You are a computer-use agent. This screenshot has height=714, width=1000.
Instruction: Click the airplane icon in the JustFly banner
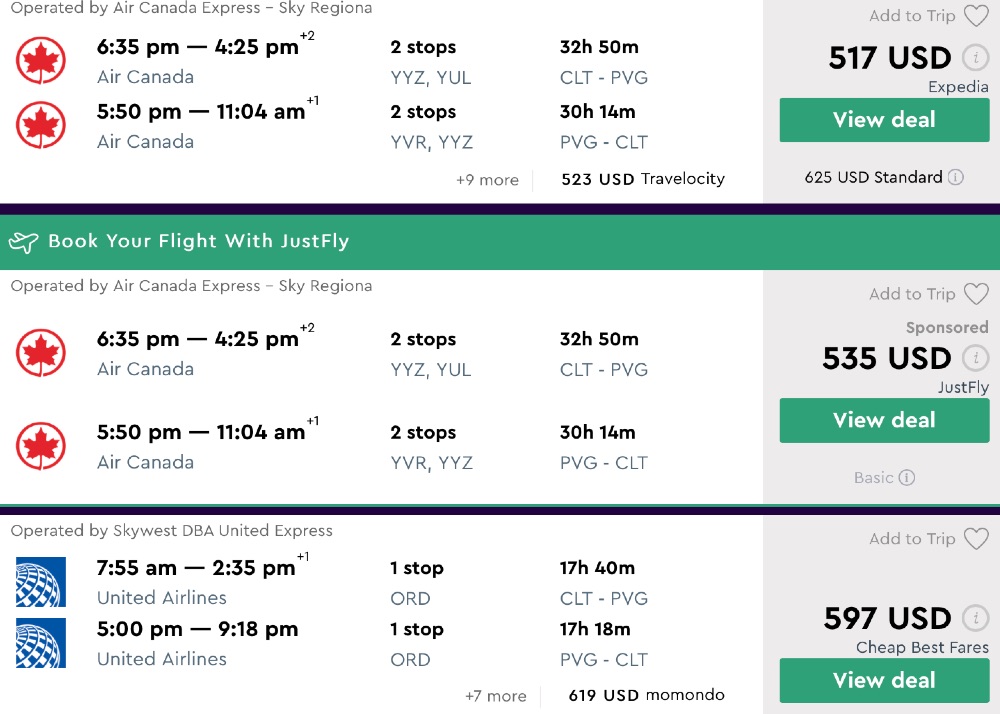click(x=23, y=242)
